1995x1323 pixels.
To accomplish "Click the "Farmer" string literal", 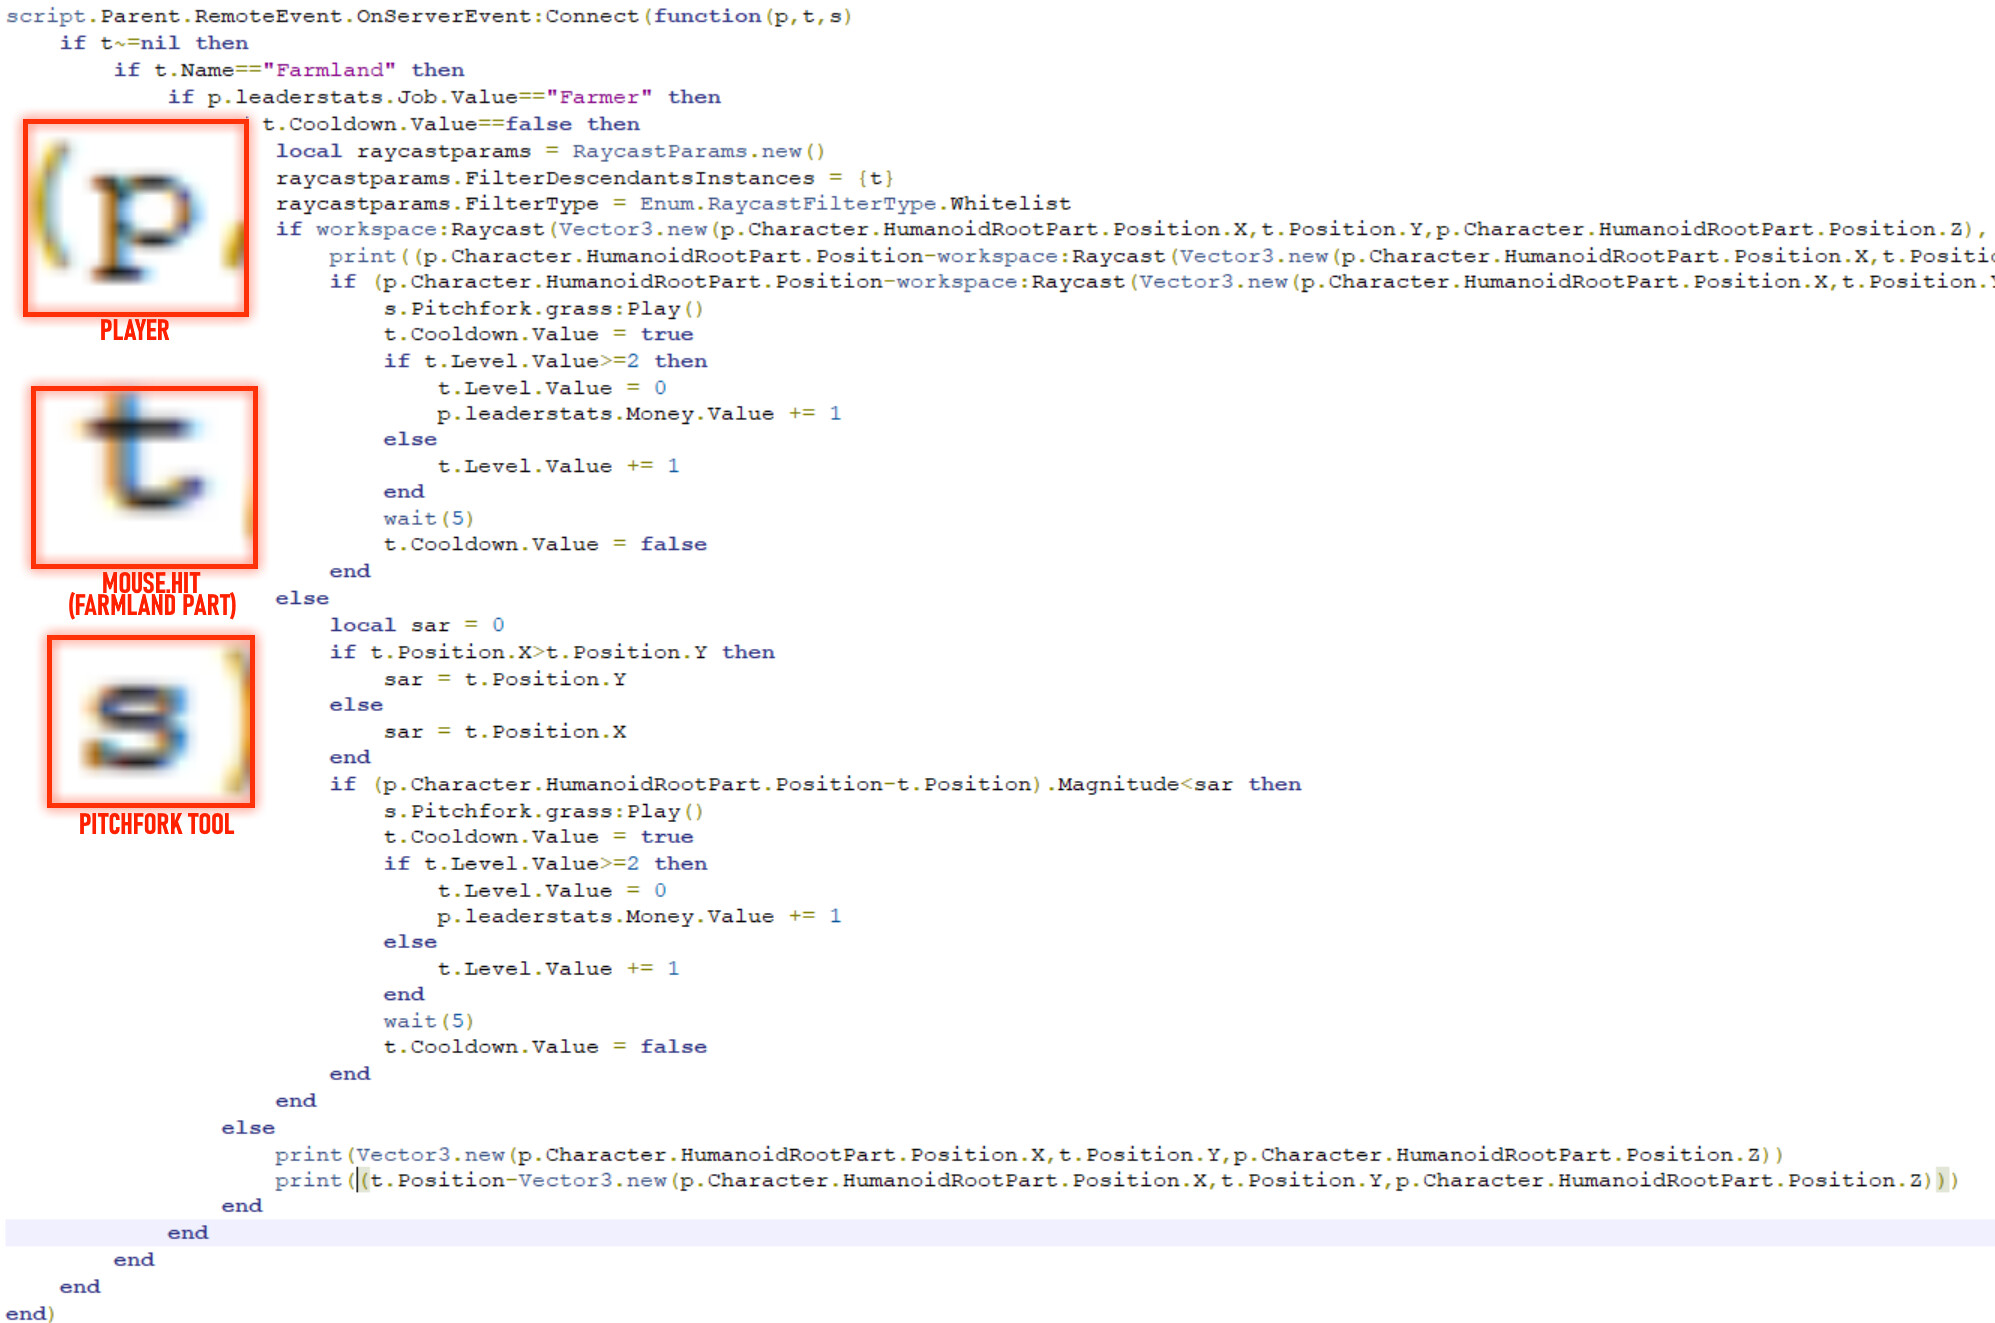I will (599, 97).
